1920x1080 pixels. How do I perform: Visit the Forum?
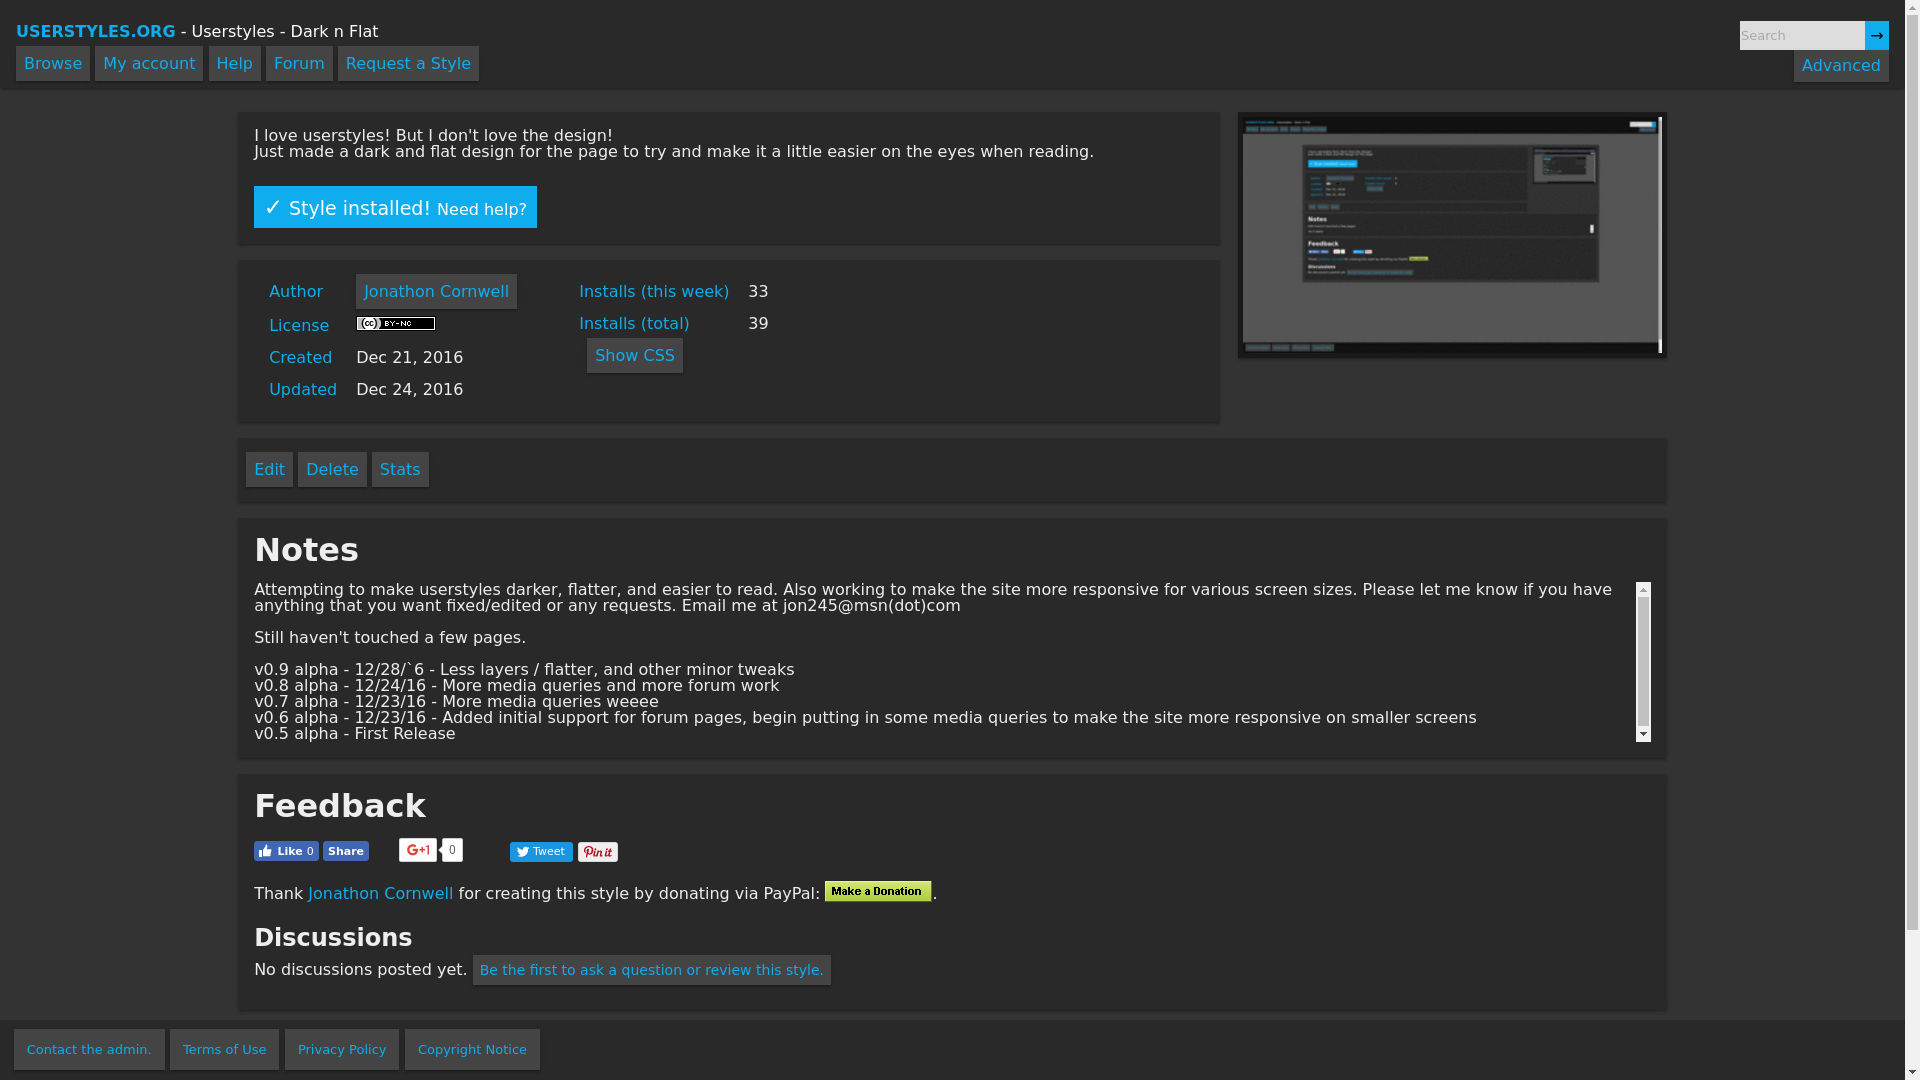pos(299,63)
